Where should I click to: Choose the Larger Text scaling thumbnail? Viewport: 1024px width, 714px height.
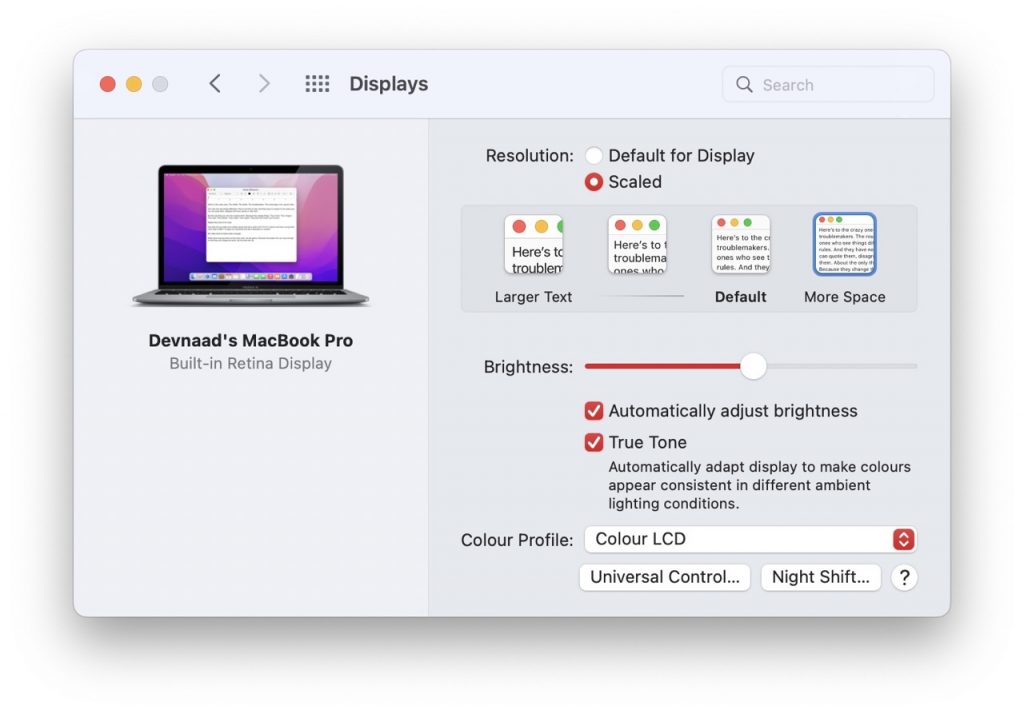click(534, 244)
